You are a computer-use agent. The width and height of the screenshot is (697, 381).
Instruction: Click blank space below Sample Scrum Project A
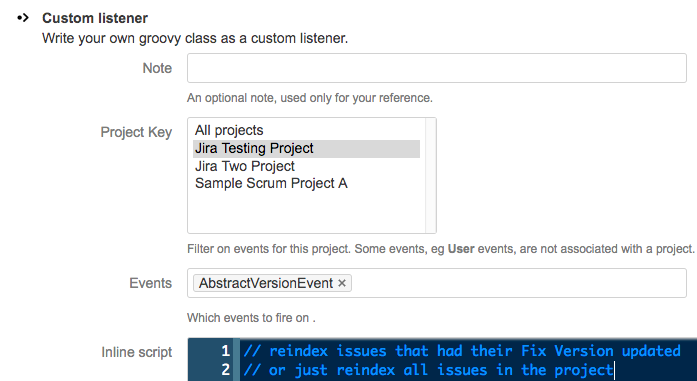click(306, 213)
